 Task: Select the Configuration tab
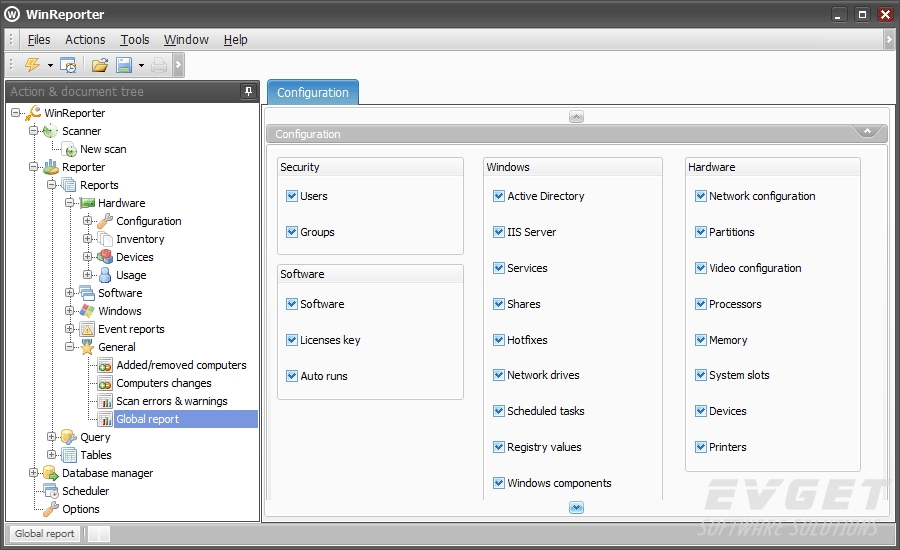pos(313,92)
